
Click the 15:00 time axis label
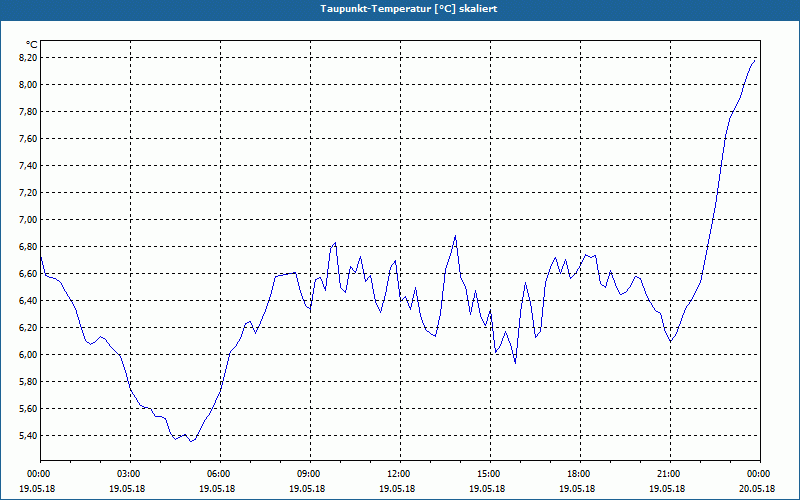(490, 474)
